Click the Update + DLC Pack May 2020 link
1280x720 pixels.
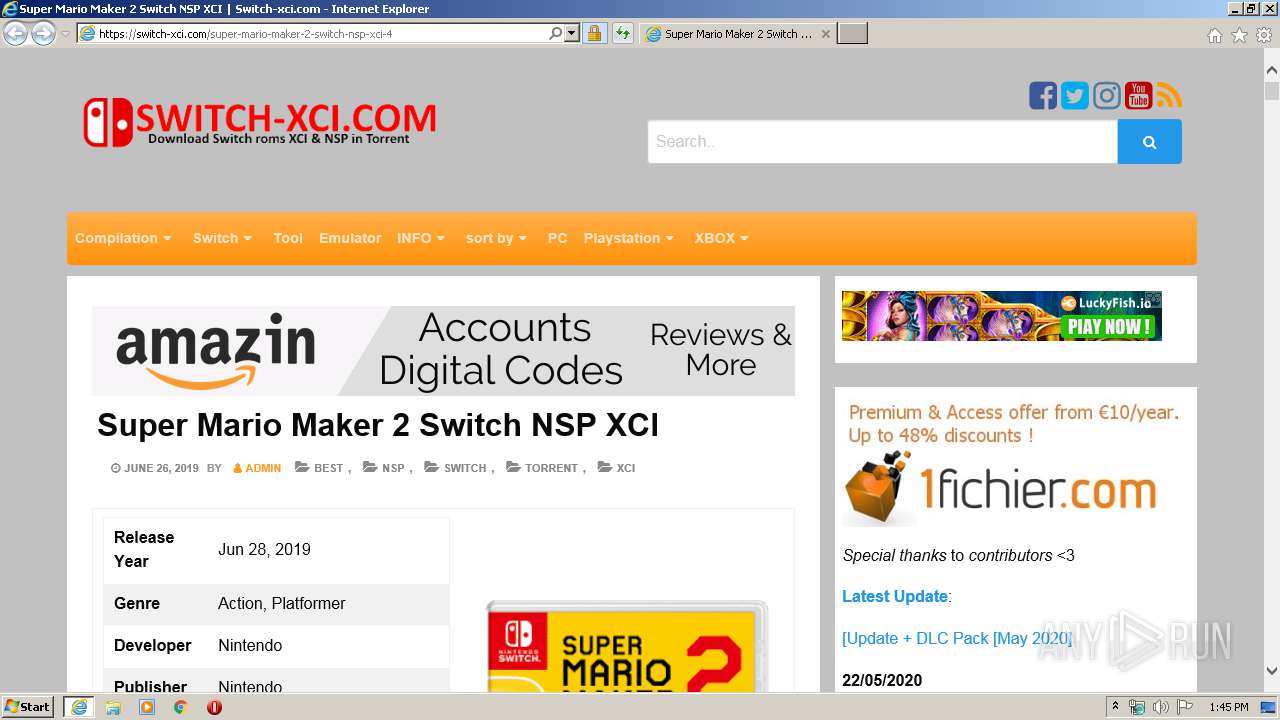(x=957, y=638)
